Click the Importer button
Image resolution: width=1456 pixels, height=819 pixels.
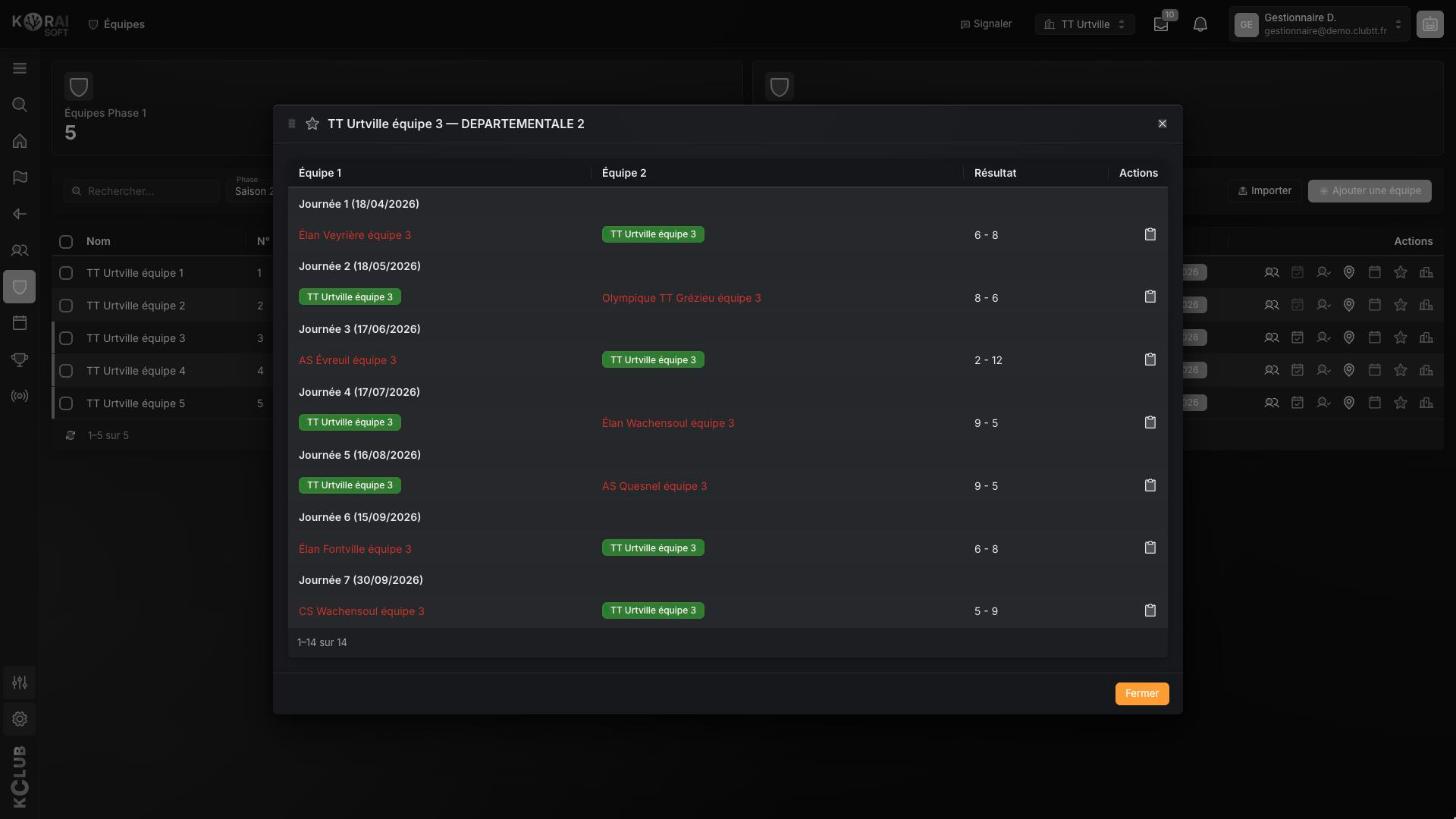click(1265, 191)
